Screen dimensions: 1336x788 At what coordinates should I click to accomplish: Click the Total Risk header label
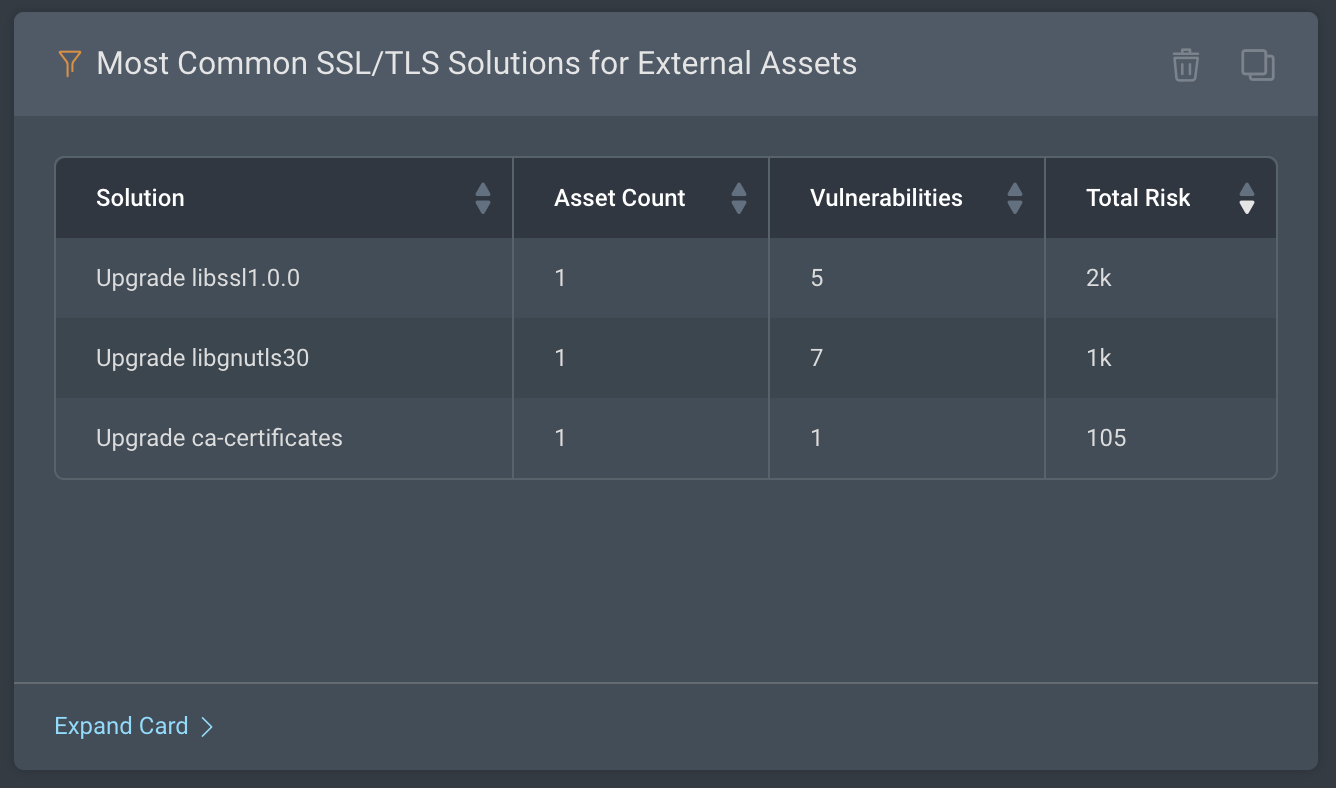click(x=1138, y=198)
